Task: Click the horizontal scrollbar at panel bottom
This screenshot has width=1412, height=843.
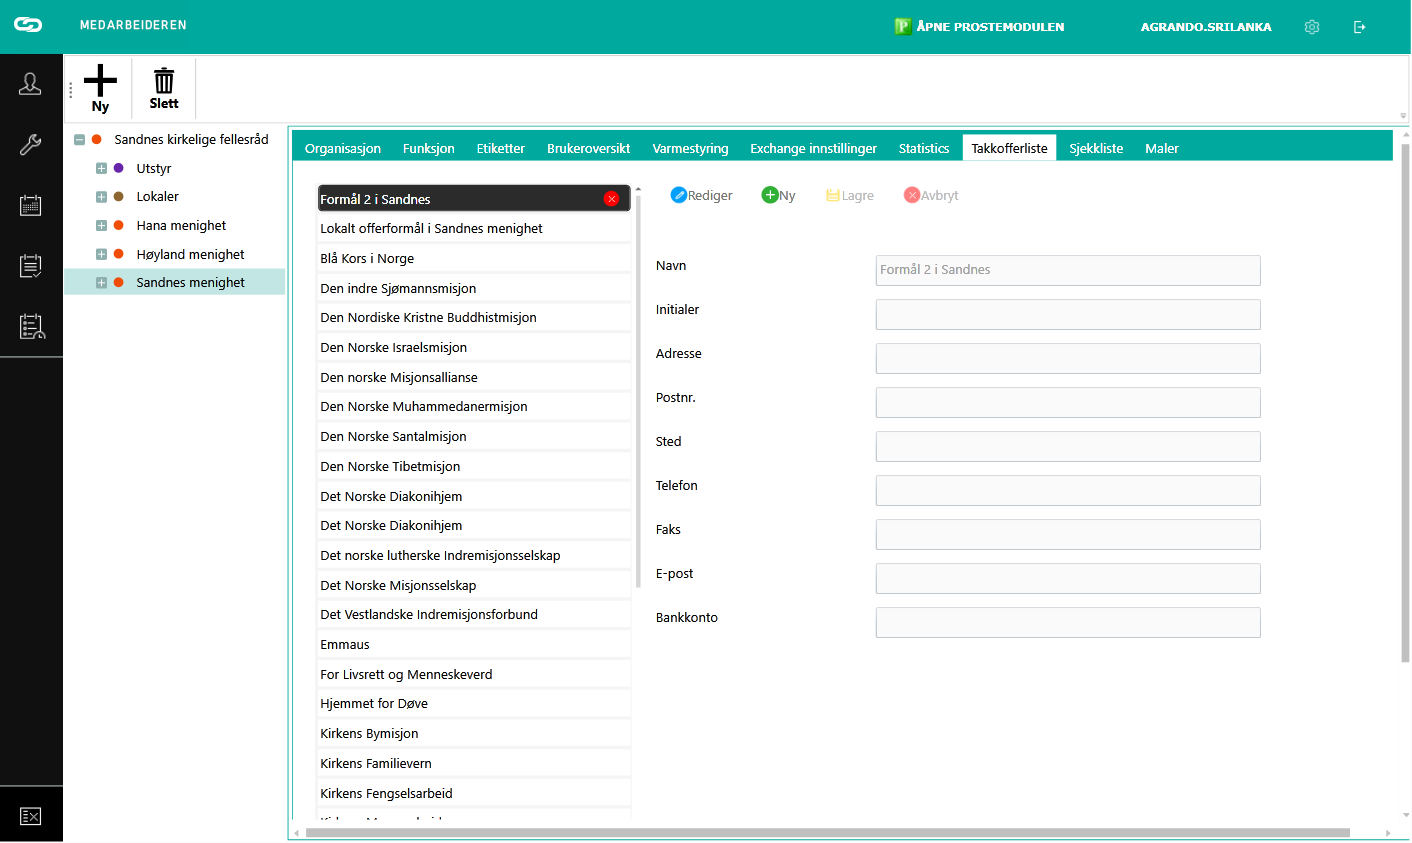Action: point(828,832)
